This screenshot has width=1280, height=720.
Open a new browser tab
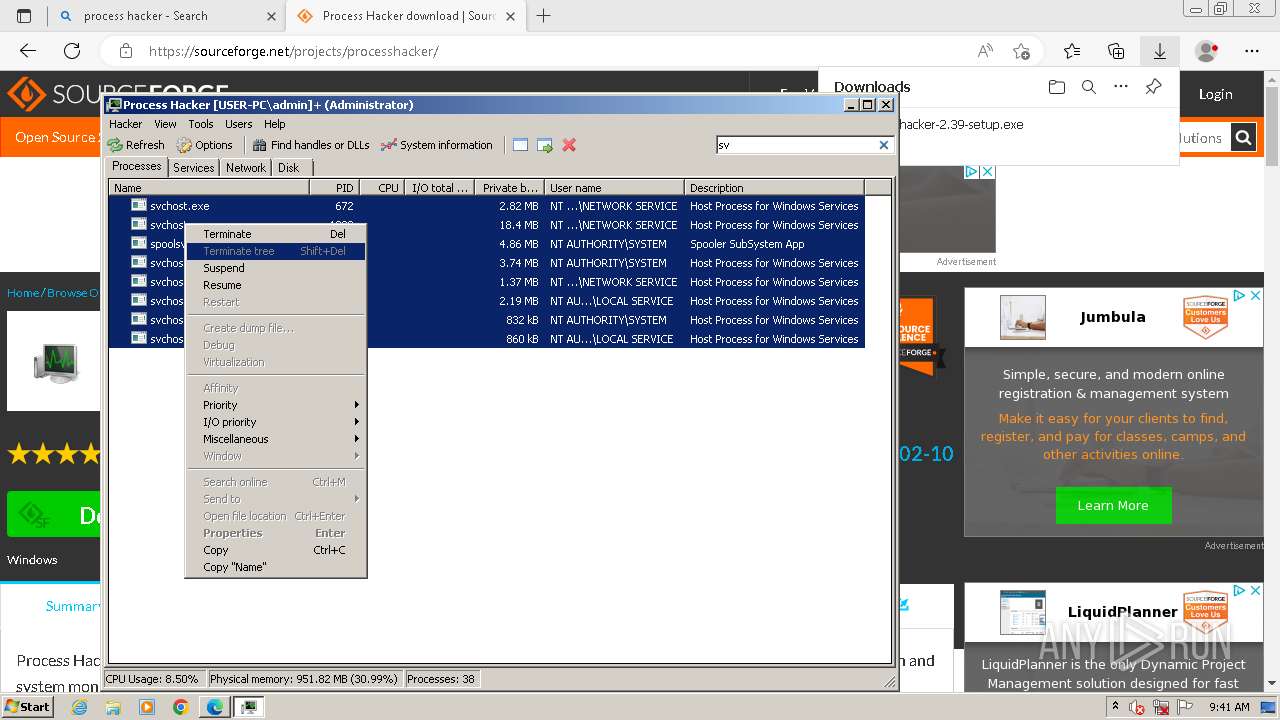544,16
